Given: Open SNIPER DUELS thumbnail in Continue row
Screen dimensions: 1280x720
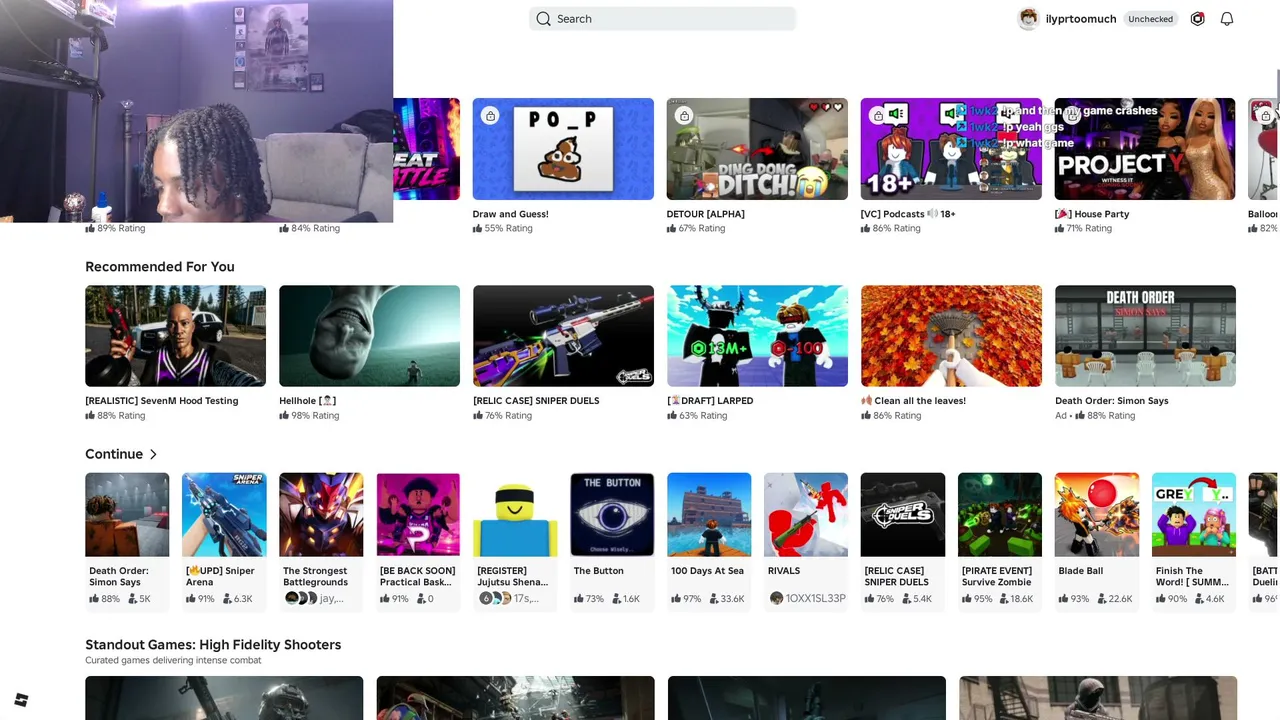Looking at the screenshot, I should 903,515.
